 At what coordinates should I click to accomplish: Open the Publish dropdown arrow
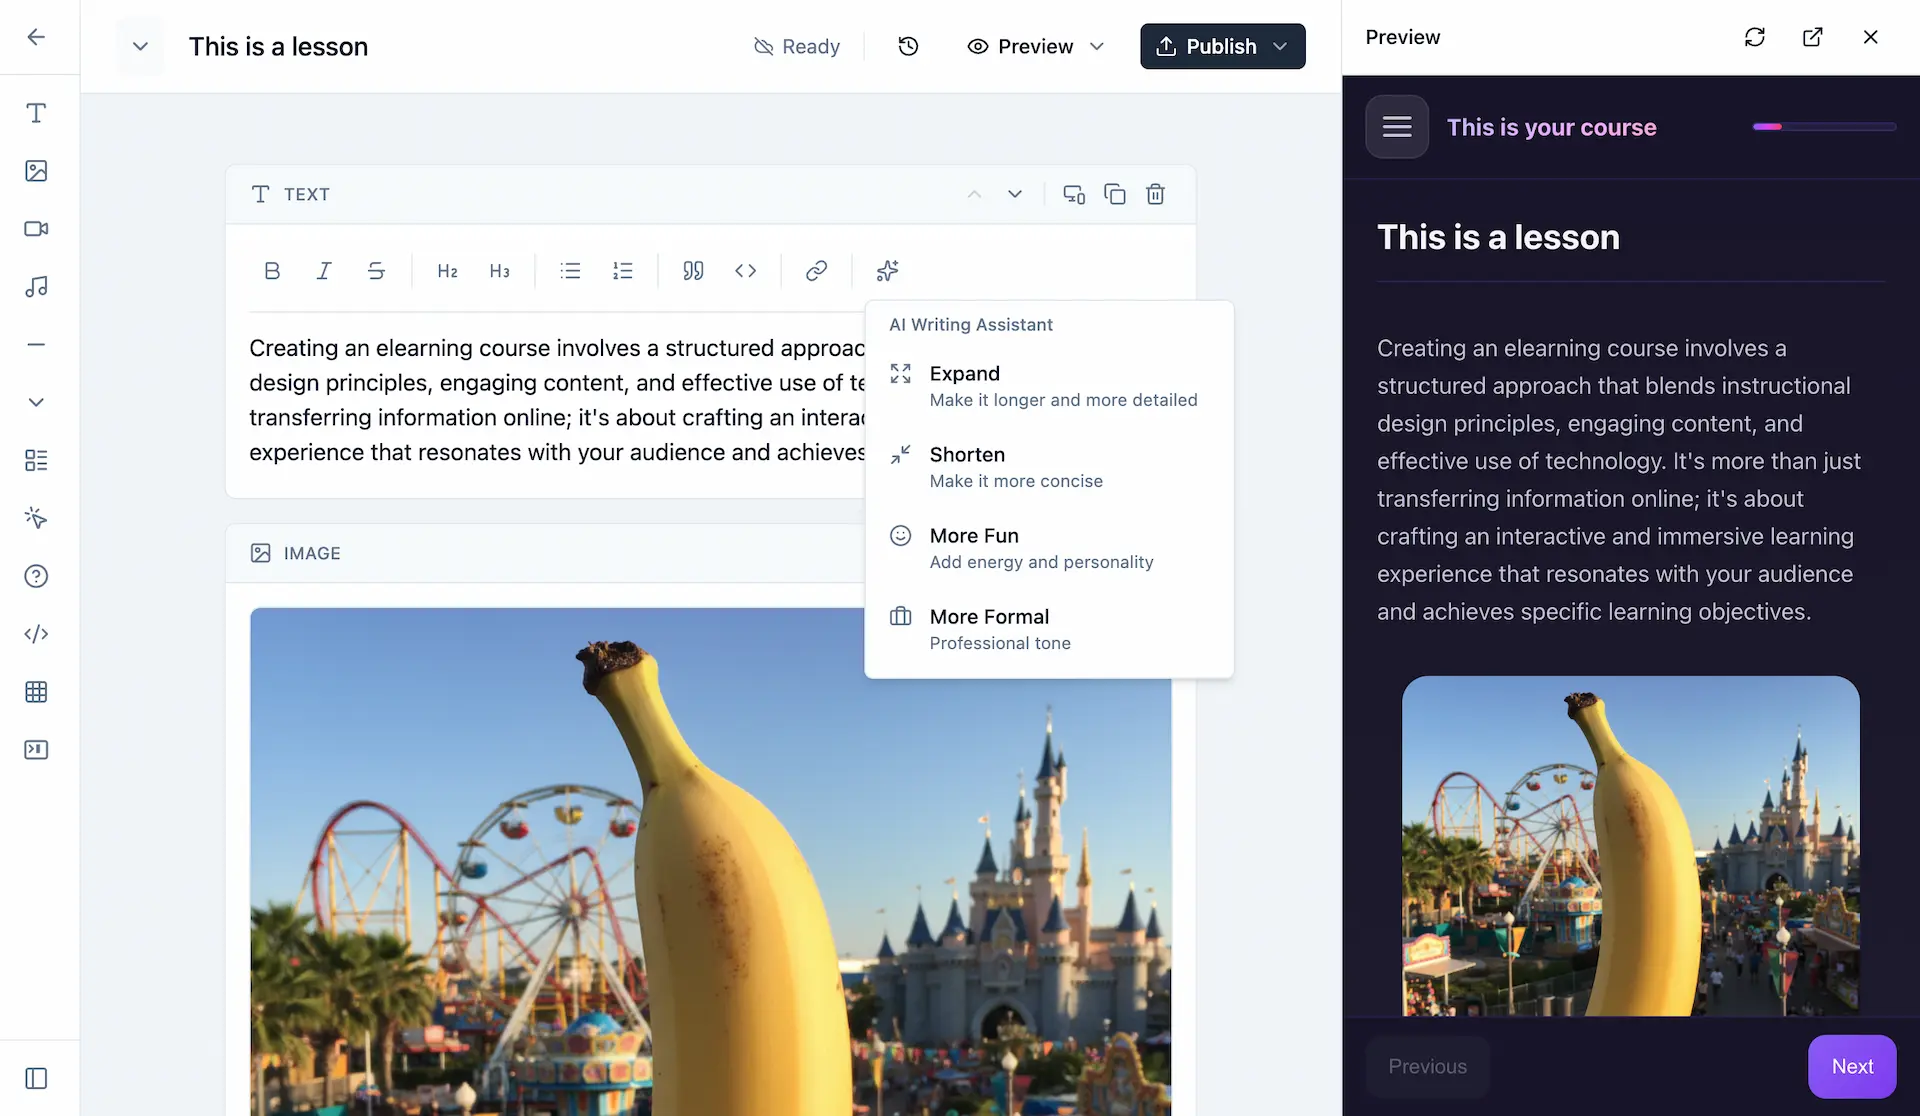[x=1281, y=46]
